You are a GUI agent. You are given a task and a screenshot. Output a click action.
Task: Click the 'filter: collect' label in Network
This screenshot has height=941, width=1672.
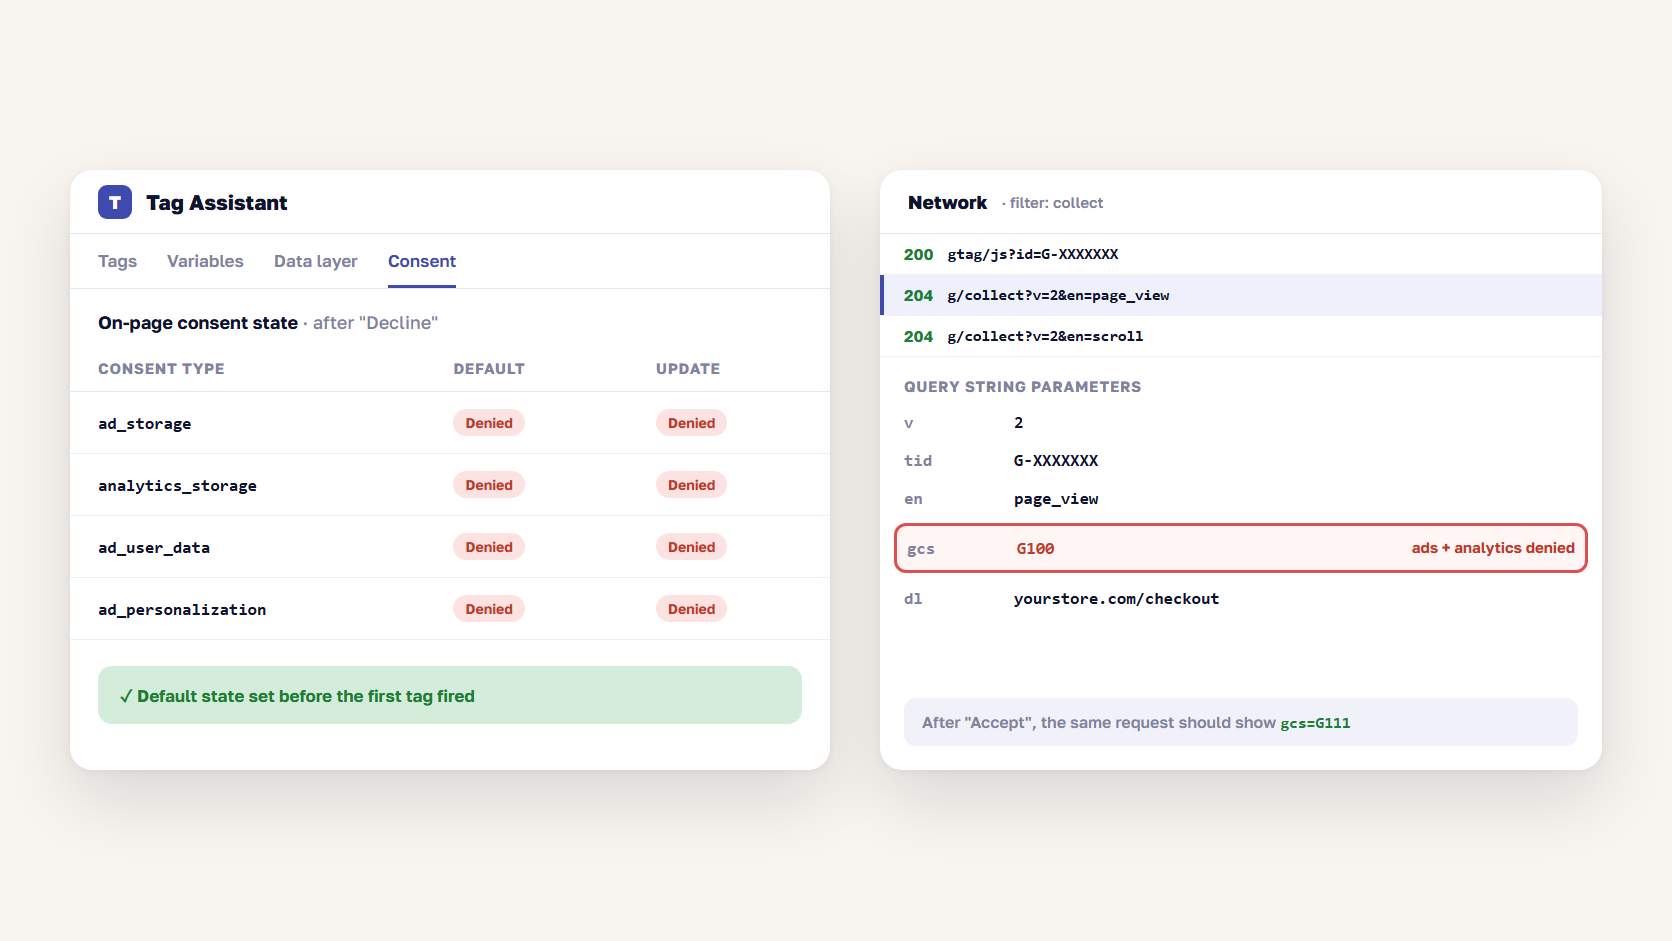click(x=1056, y=203)
